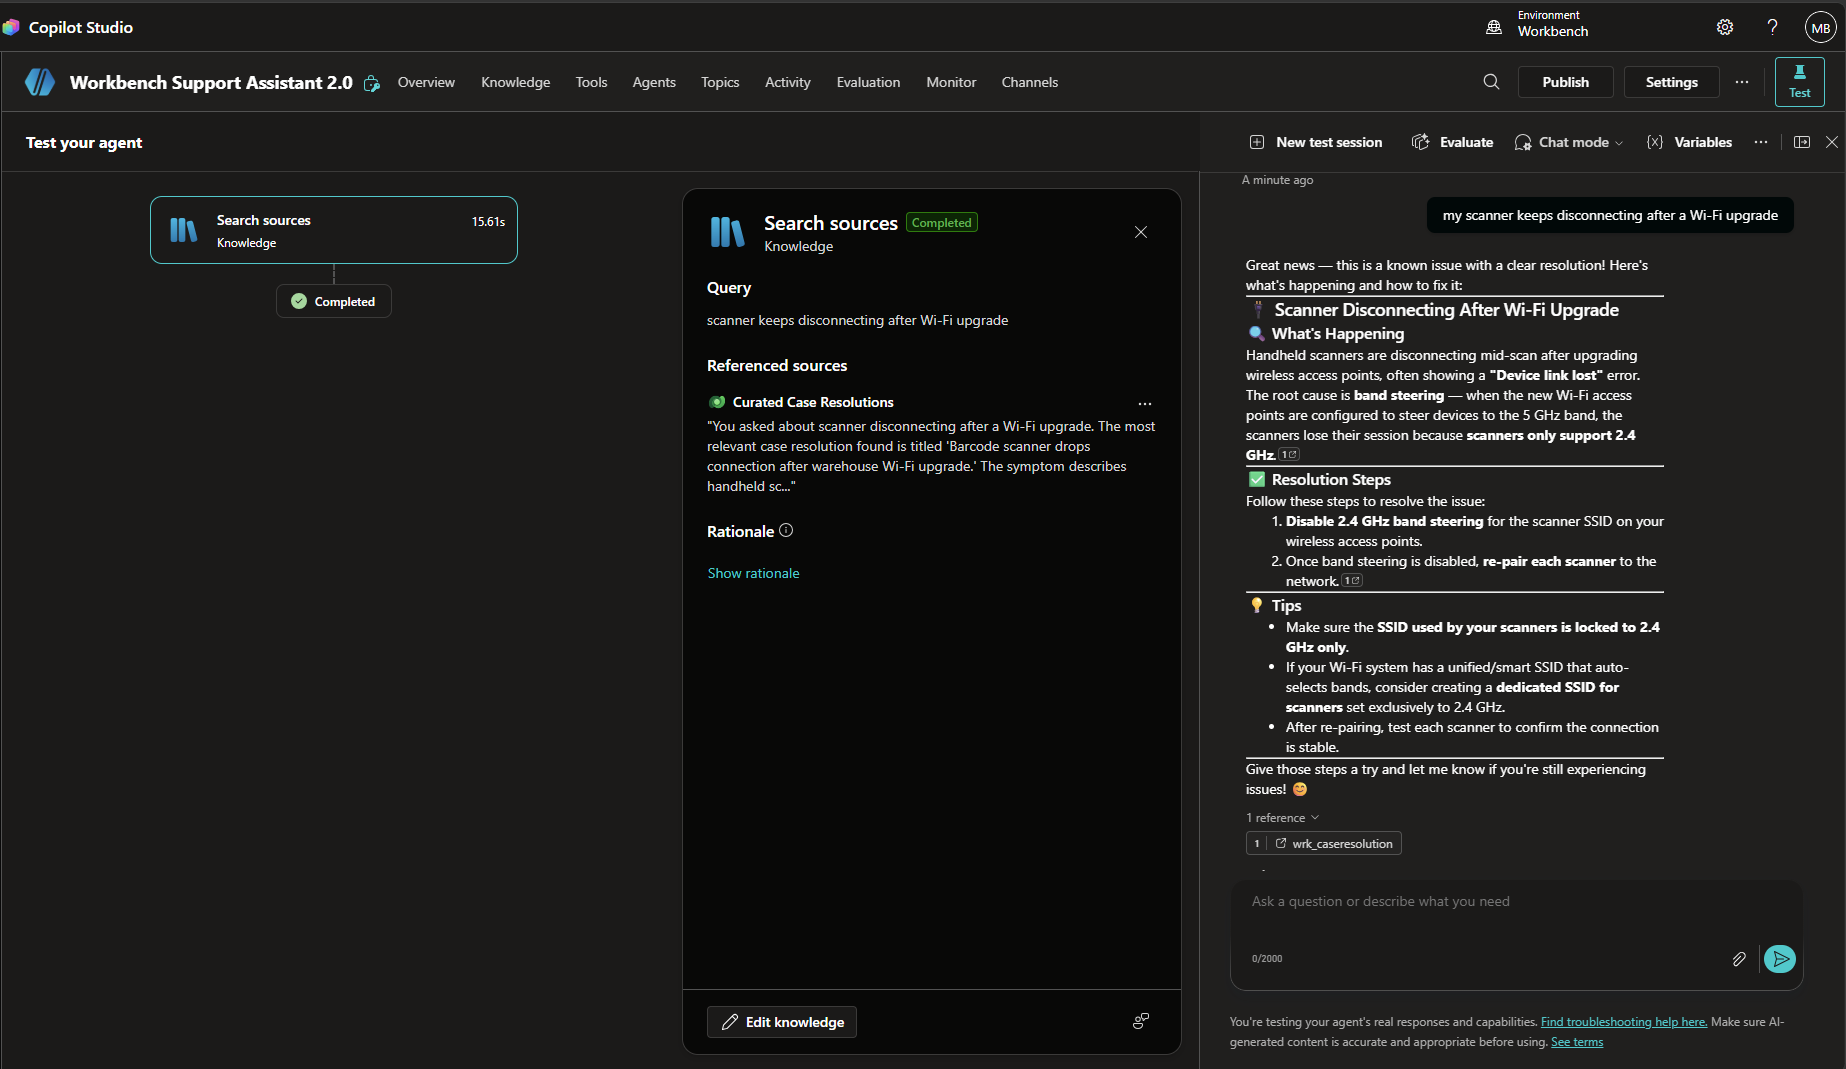Switch to the Tools tab
Image resolution: width=1846 pixels, height=1069 pixels.
(x=591, y=82)
